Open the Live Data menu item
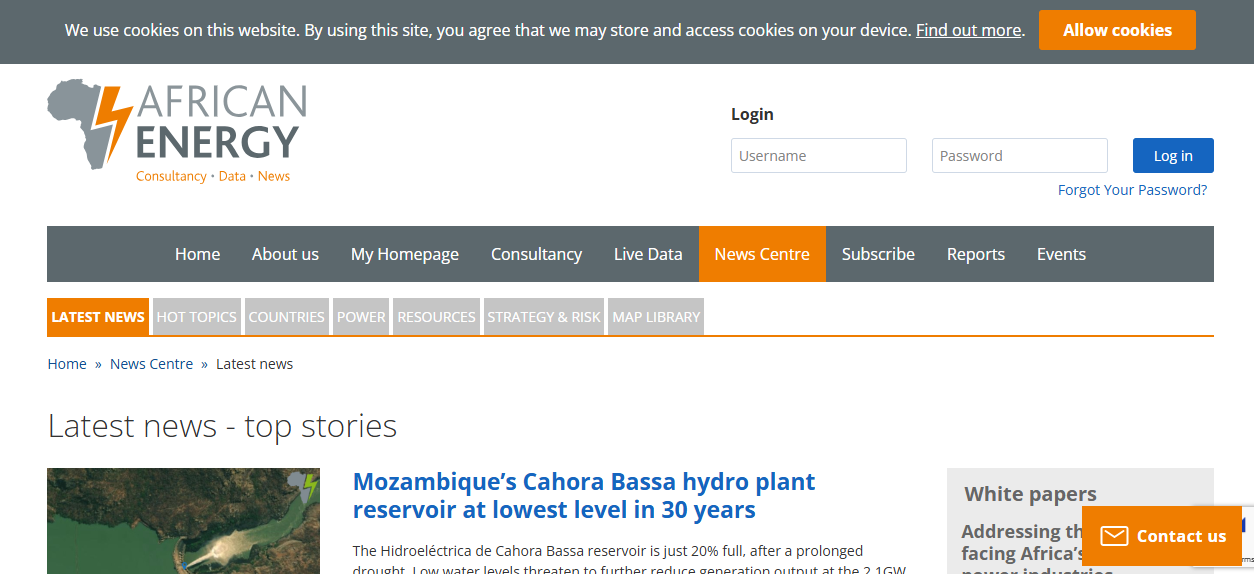This screenshot has width=1254, height=574. (648, 254)
